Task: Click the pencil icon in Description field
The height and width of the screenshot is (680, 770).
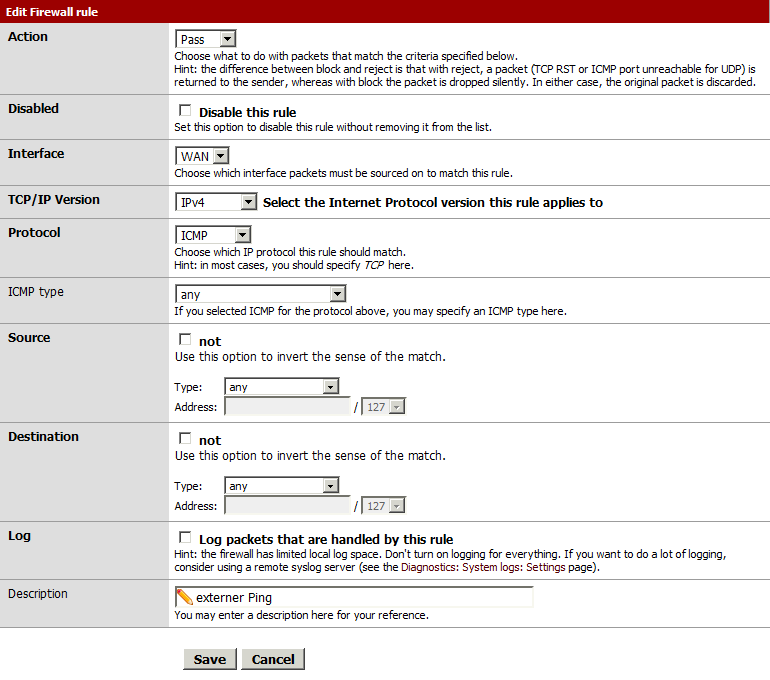Action: (185, 597)
